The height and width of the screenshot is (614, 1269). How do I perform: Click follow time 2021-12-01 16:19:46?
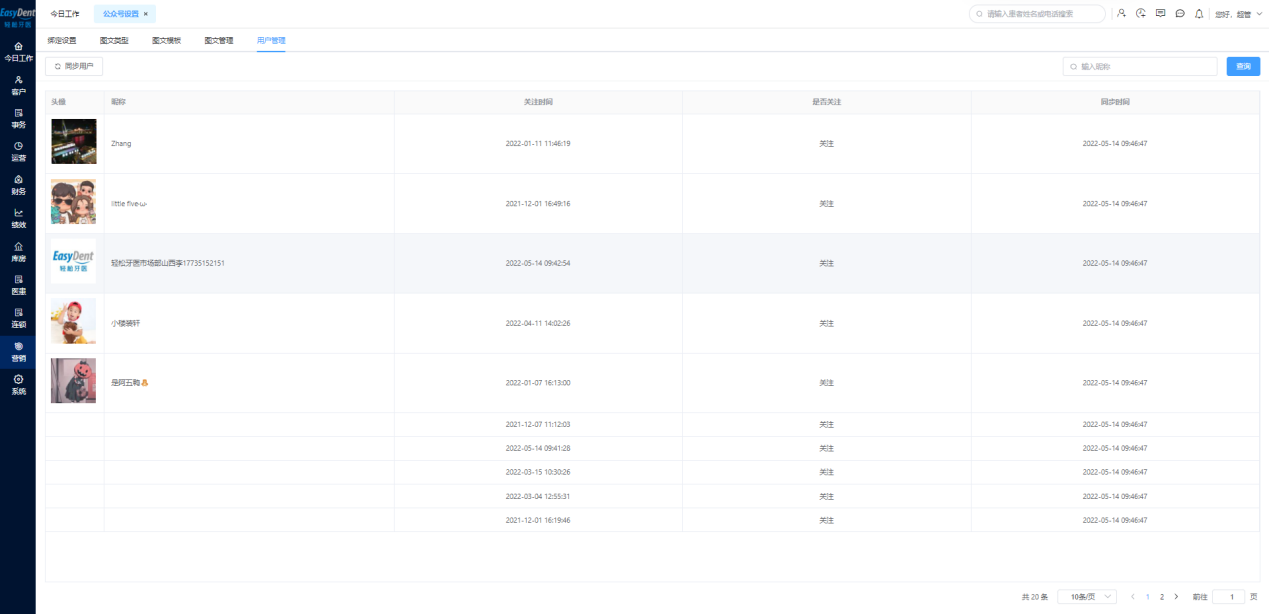[x=538, y=520]
